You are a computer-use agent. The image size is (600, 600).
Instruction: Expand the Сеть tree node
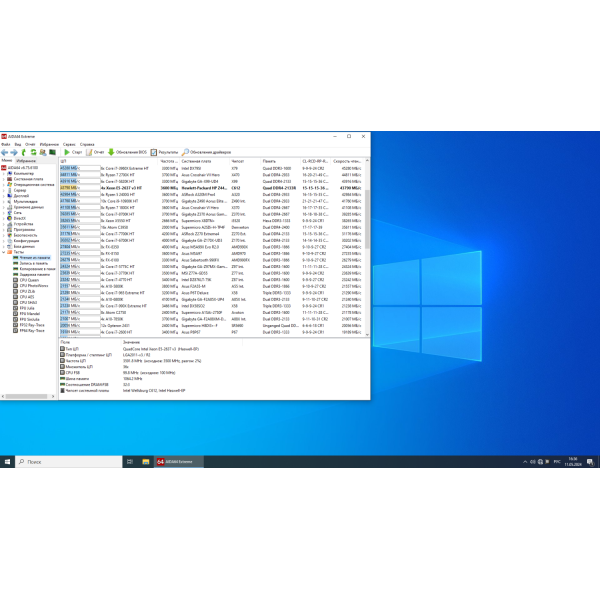coord(4,213)
